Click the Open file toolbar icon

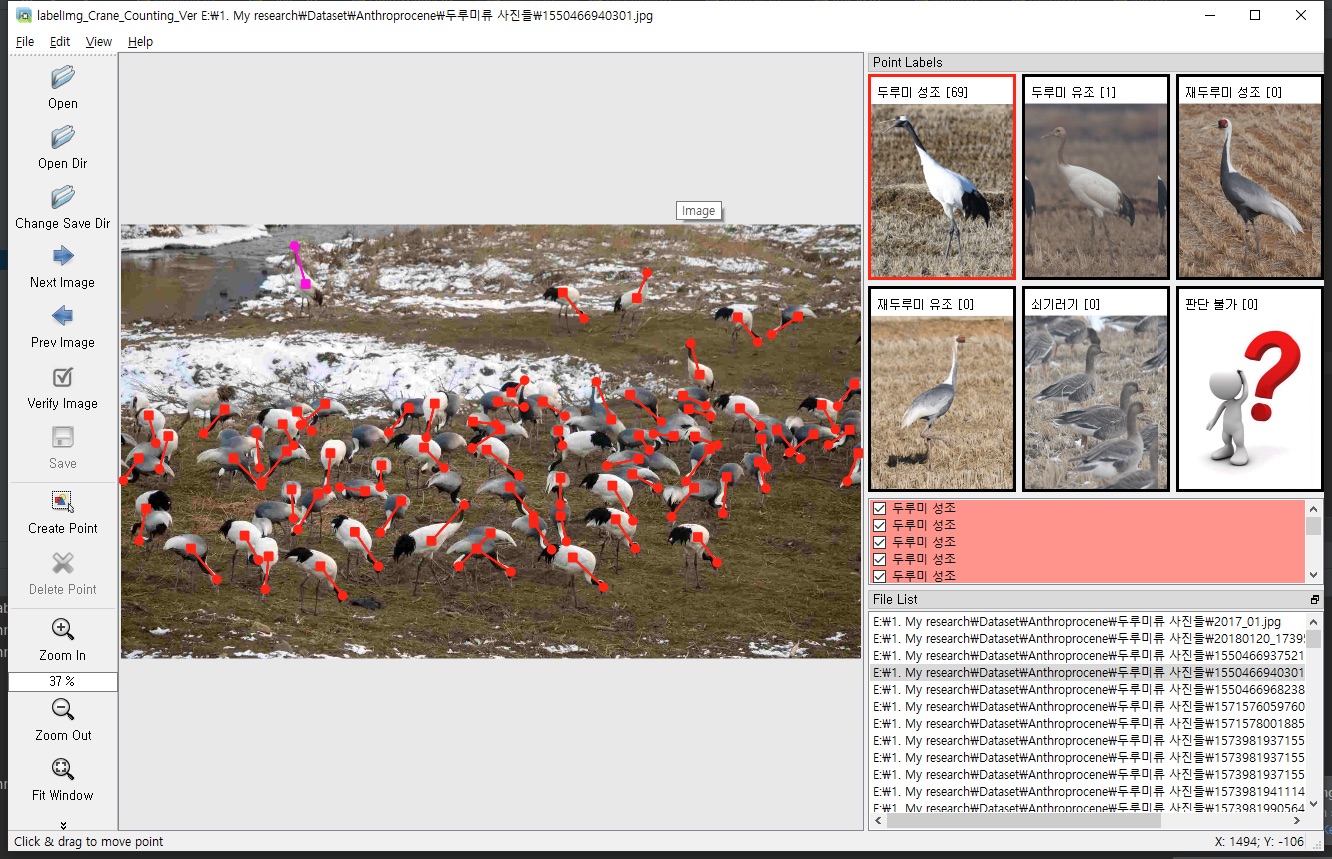(x=62, y=77)
